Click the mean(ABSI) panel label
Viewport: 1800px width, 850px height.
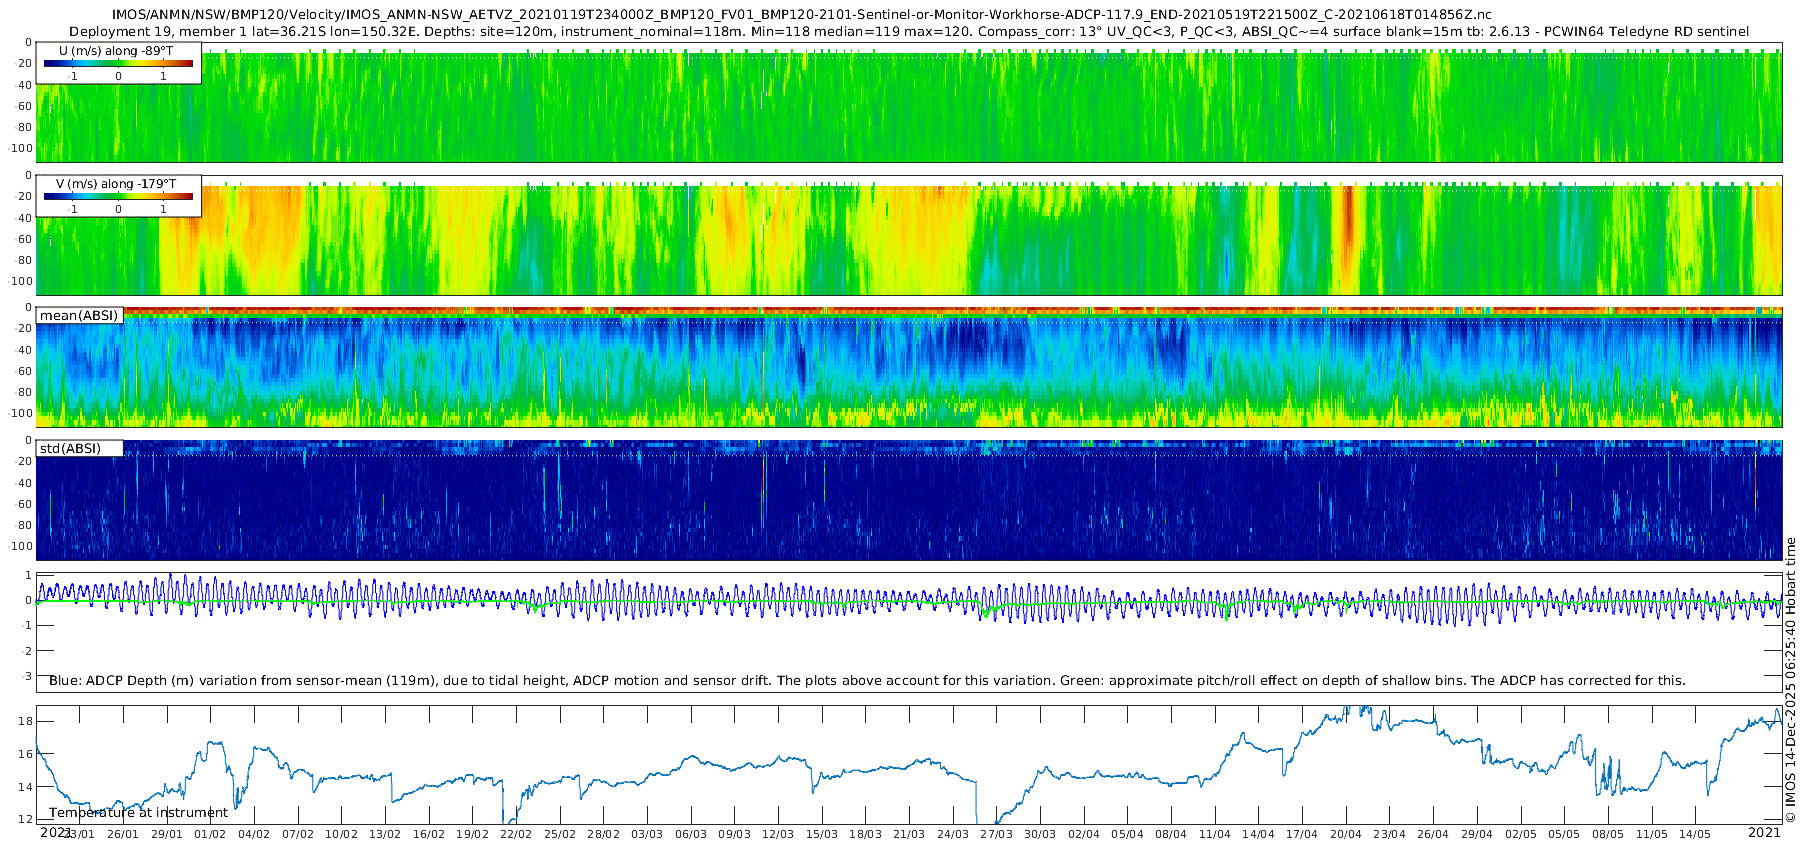click(79, 316)
